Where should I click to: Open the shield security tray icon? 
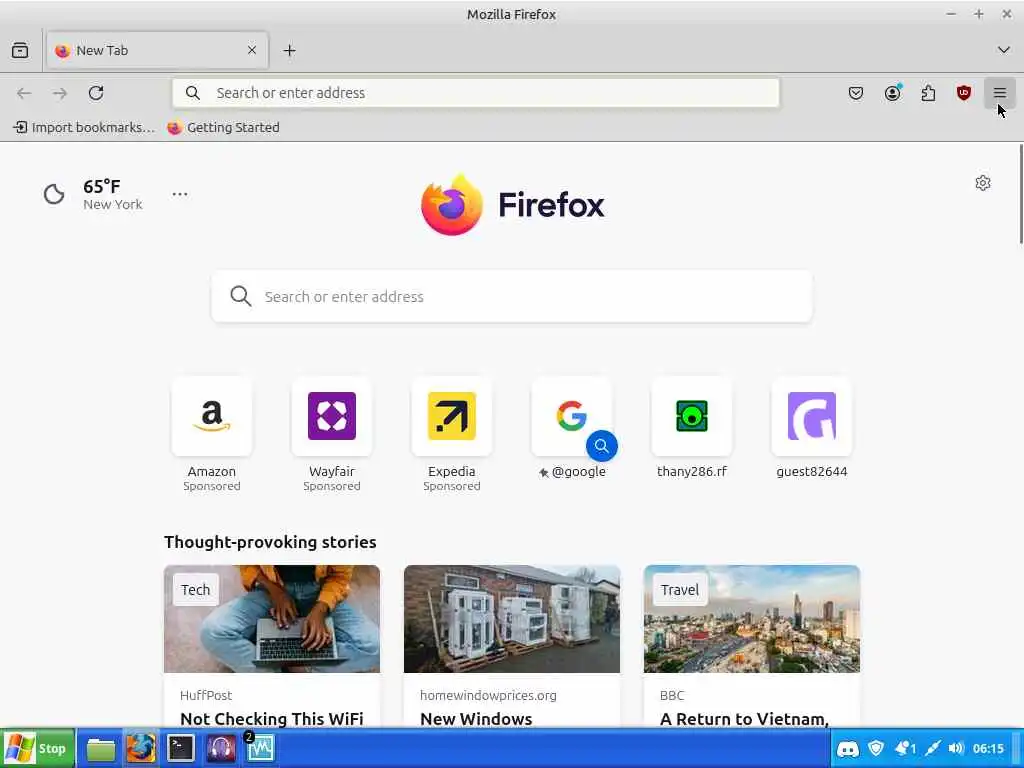pyautogui.click(x=876, y=748)
